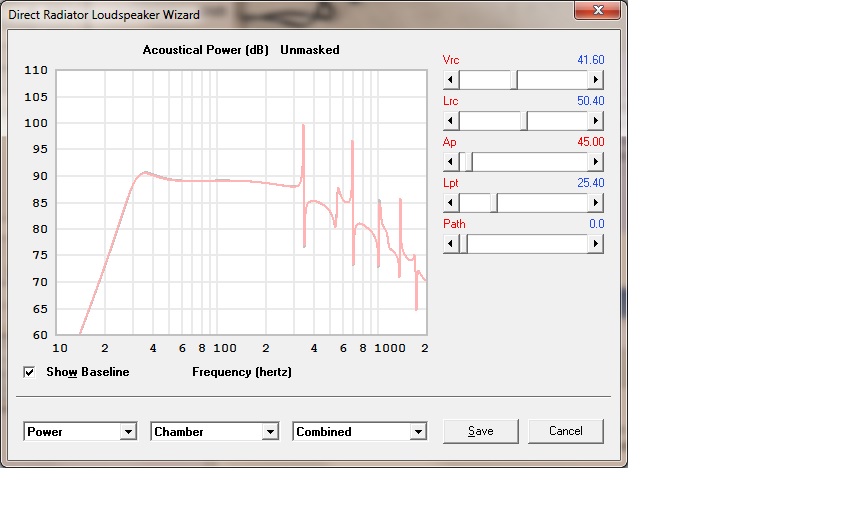Click the Path slider thumb
Viewport: 866px width, 505px height.
click(464, 244)
